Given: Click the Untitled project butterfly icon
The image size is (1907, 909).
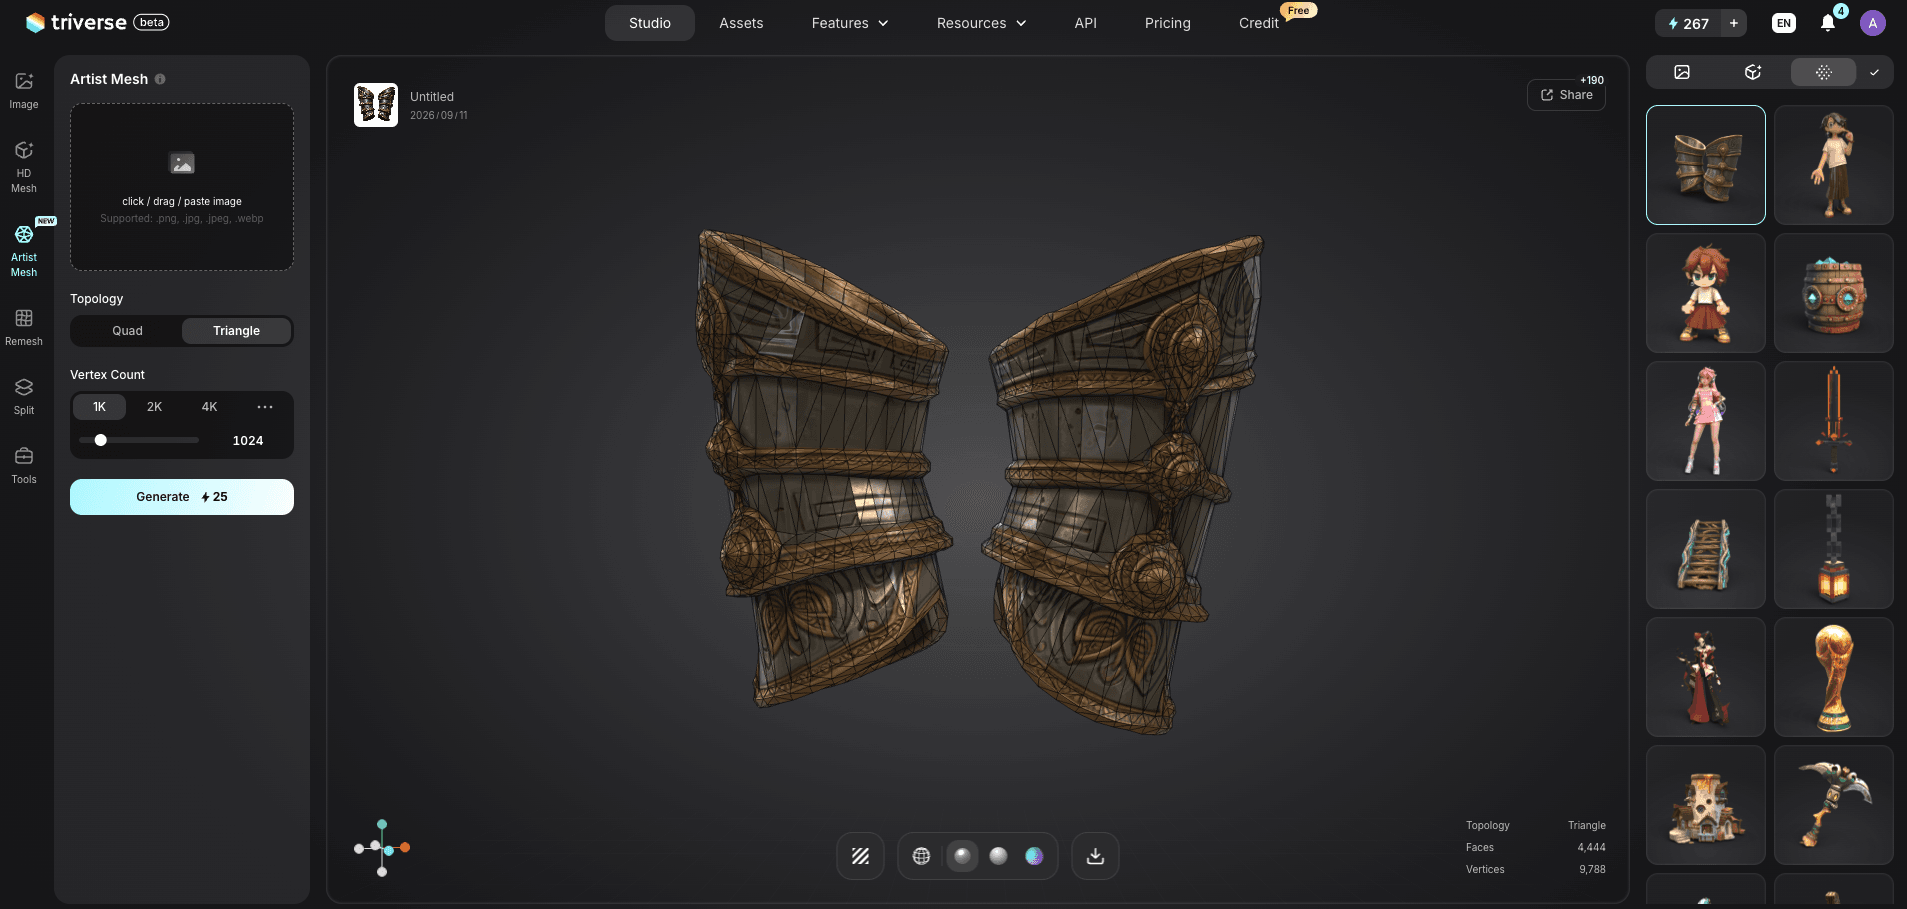Looking at the screenshot, I should (376, 105).
